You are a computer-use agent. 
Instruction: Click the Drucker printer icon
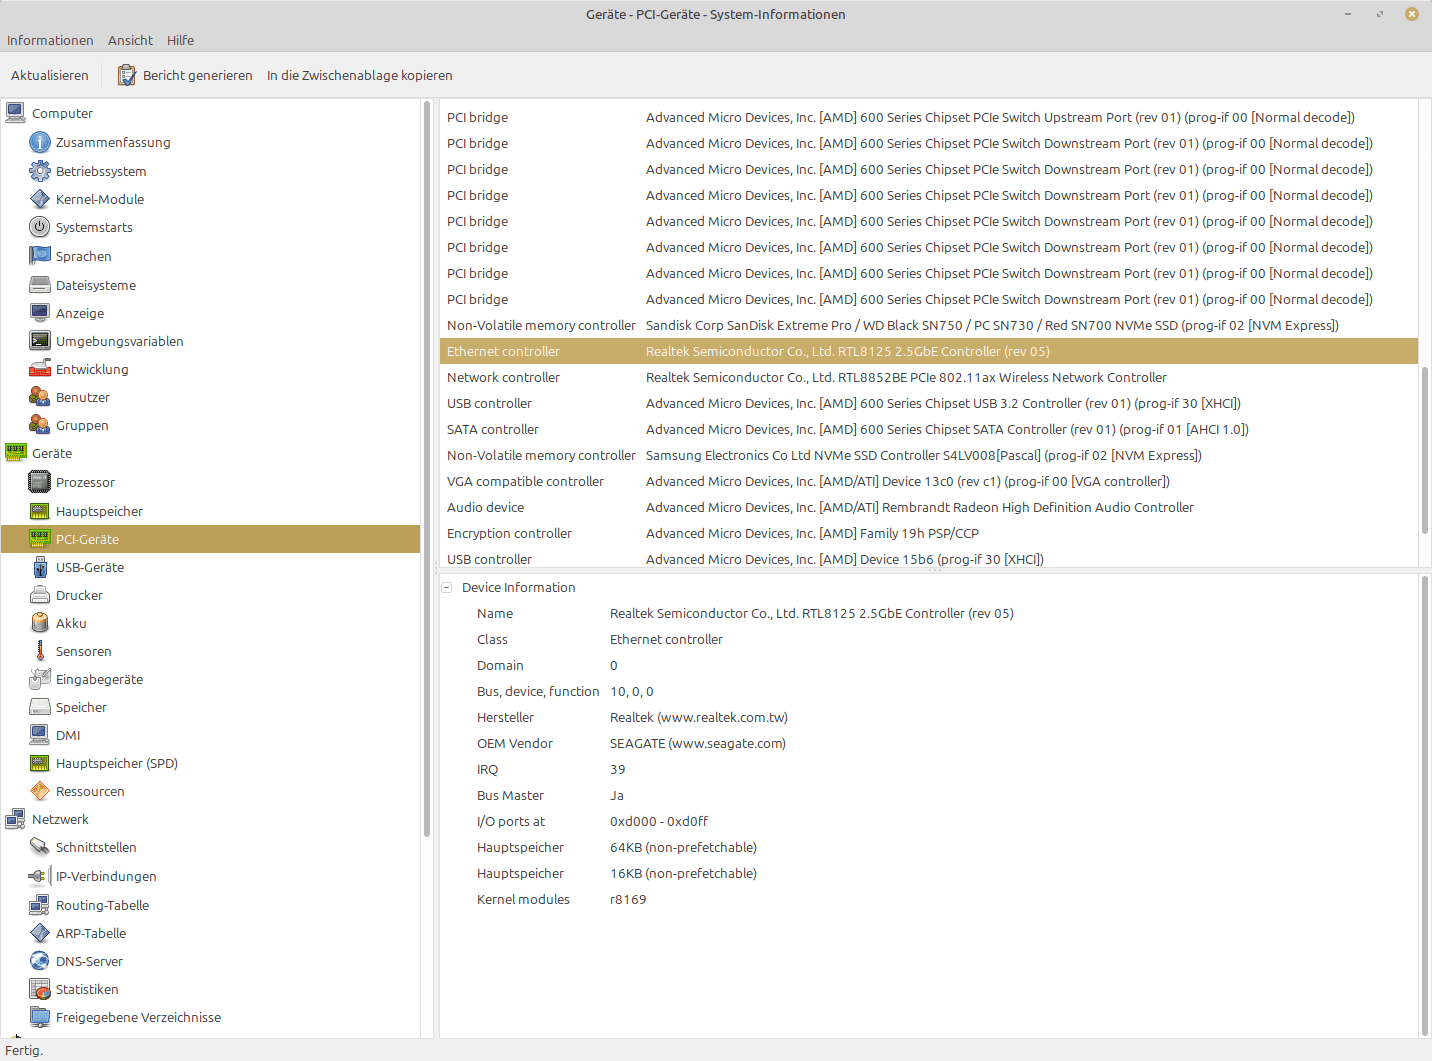pos(40,595)
